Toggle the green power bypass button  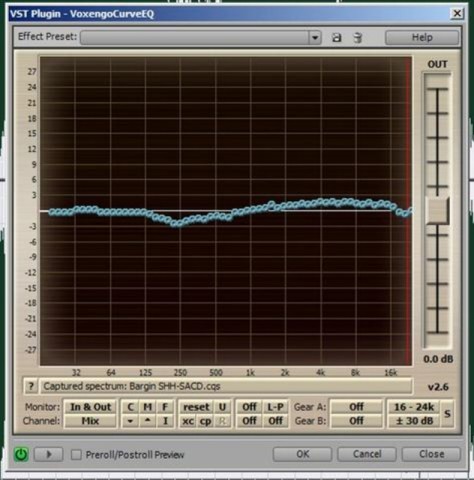pos(21,454)
